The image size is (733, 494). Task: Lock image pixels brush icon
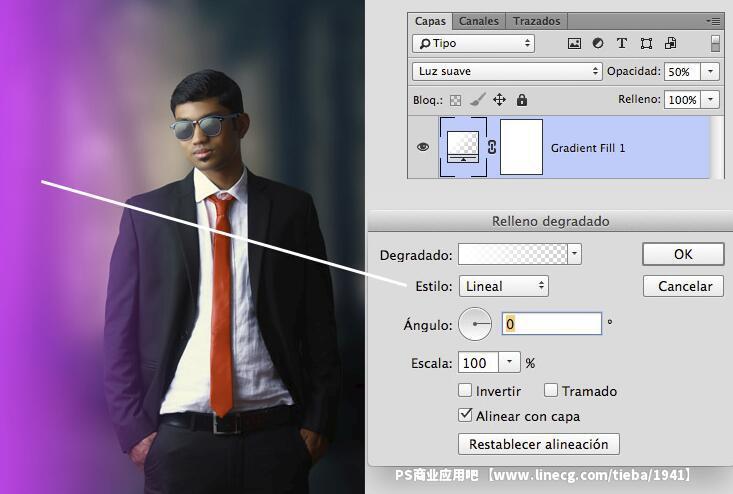coord(477,99)
